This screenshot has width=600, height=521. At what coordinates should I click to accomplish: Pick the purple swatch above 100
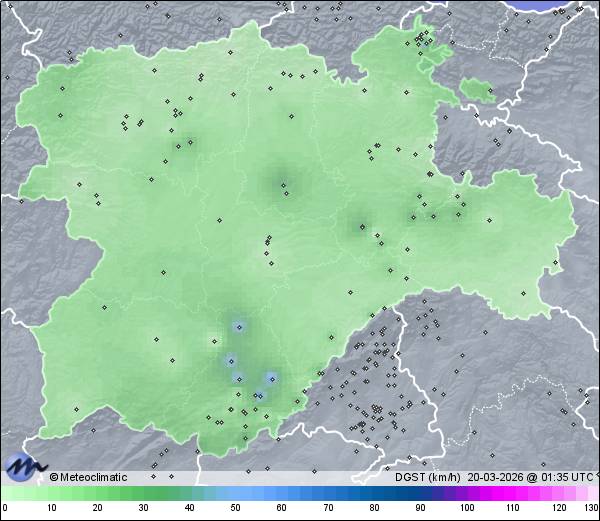pos(467,494)
